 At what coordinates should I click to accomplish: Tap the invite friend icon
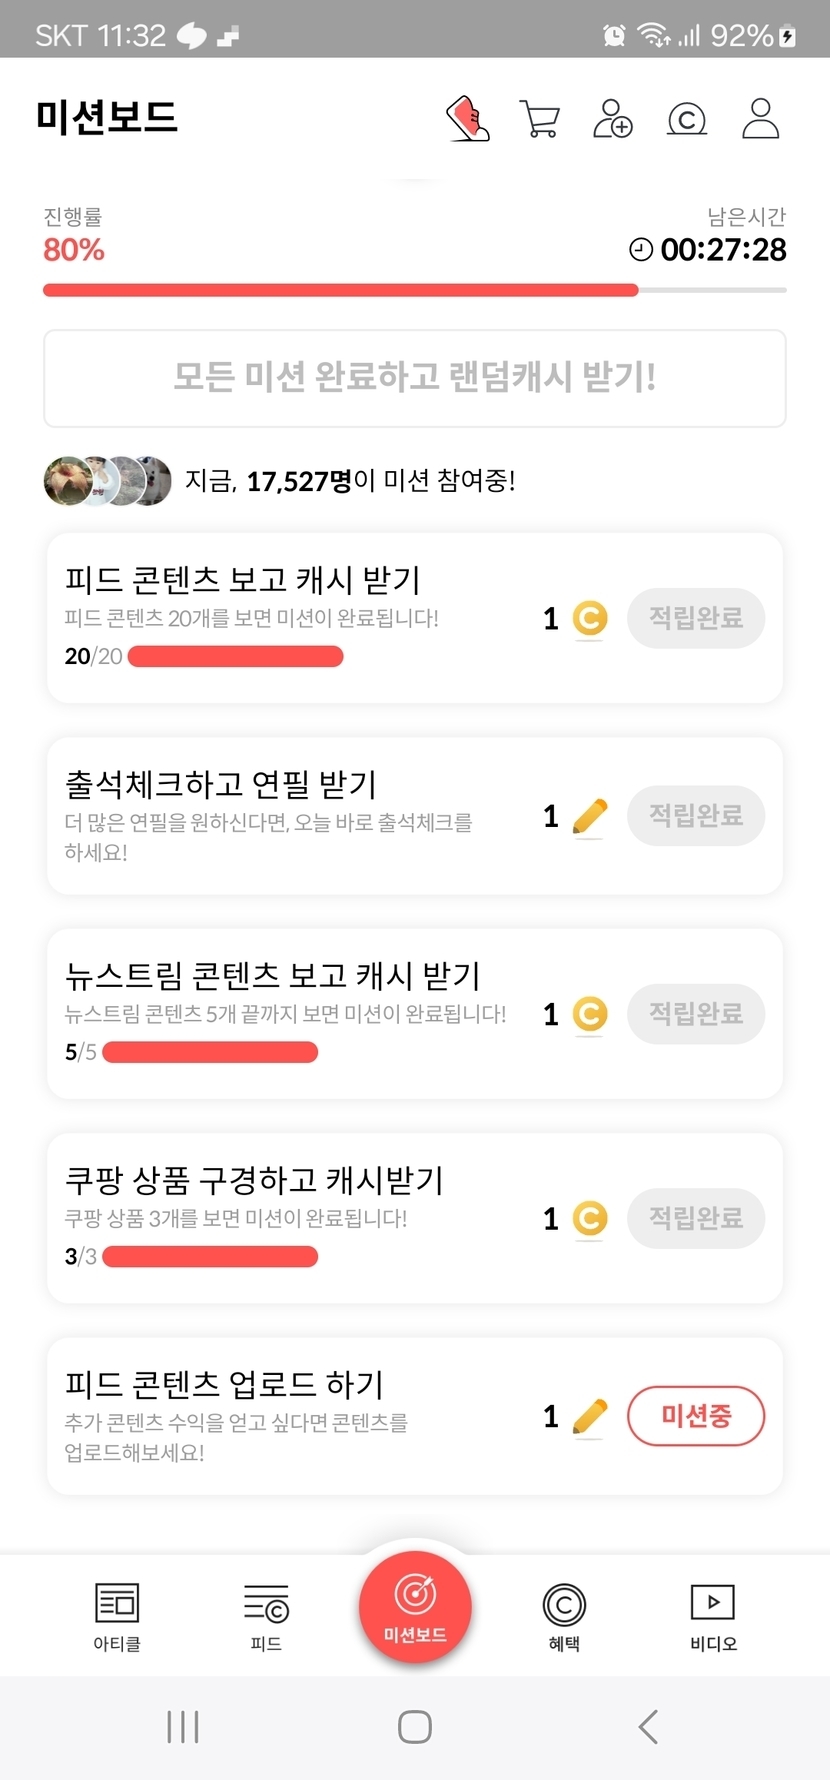pos(613,119)
